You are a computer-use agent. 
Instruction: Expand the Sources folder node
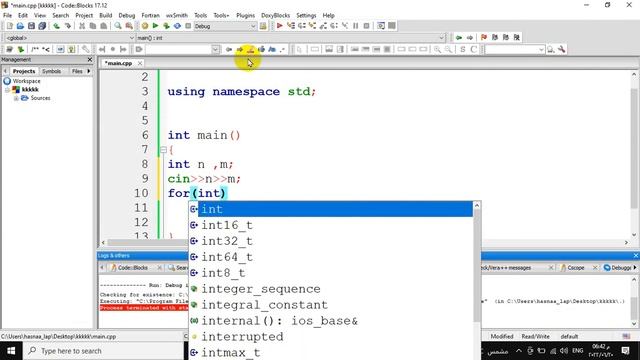click(16, 98)
